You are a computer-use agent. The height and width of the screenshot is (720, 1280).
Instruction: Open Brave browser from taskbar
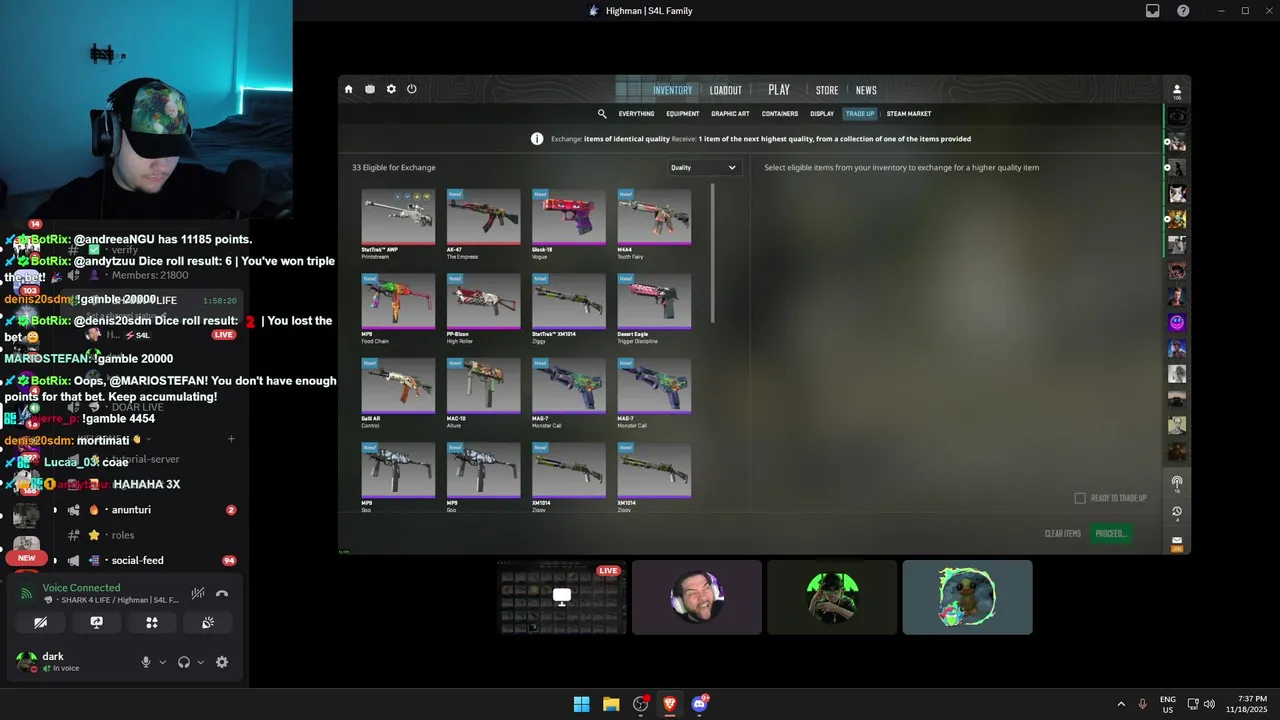(x=670, y=704)
